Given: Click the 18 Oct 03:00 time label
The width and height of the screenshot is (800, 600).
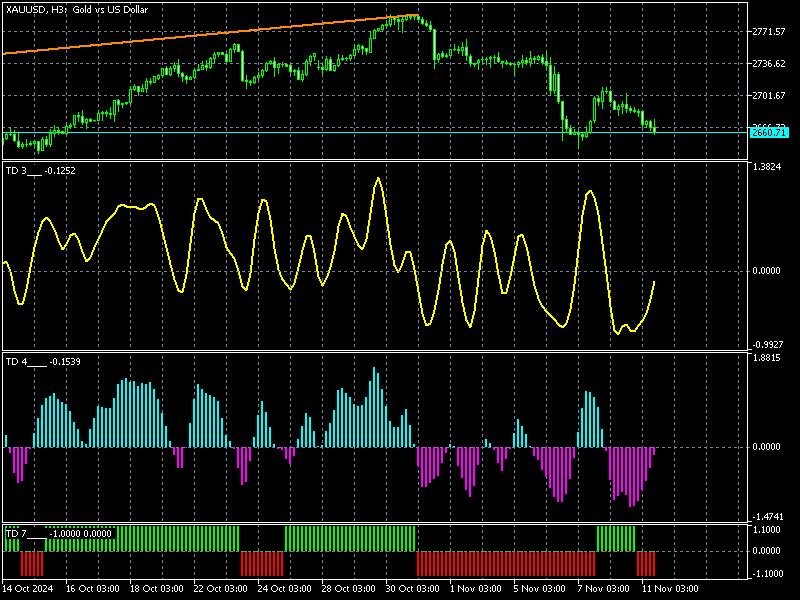Looking at the screenshot, I should pos(157,588).
